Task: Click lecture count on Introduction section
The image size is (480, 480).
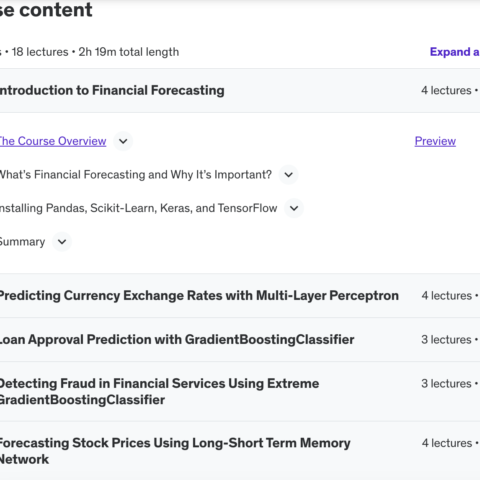Action: click(x=446, y=91)
